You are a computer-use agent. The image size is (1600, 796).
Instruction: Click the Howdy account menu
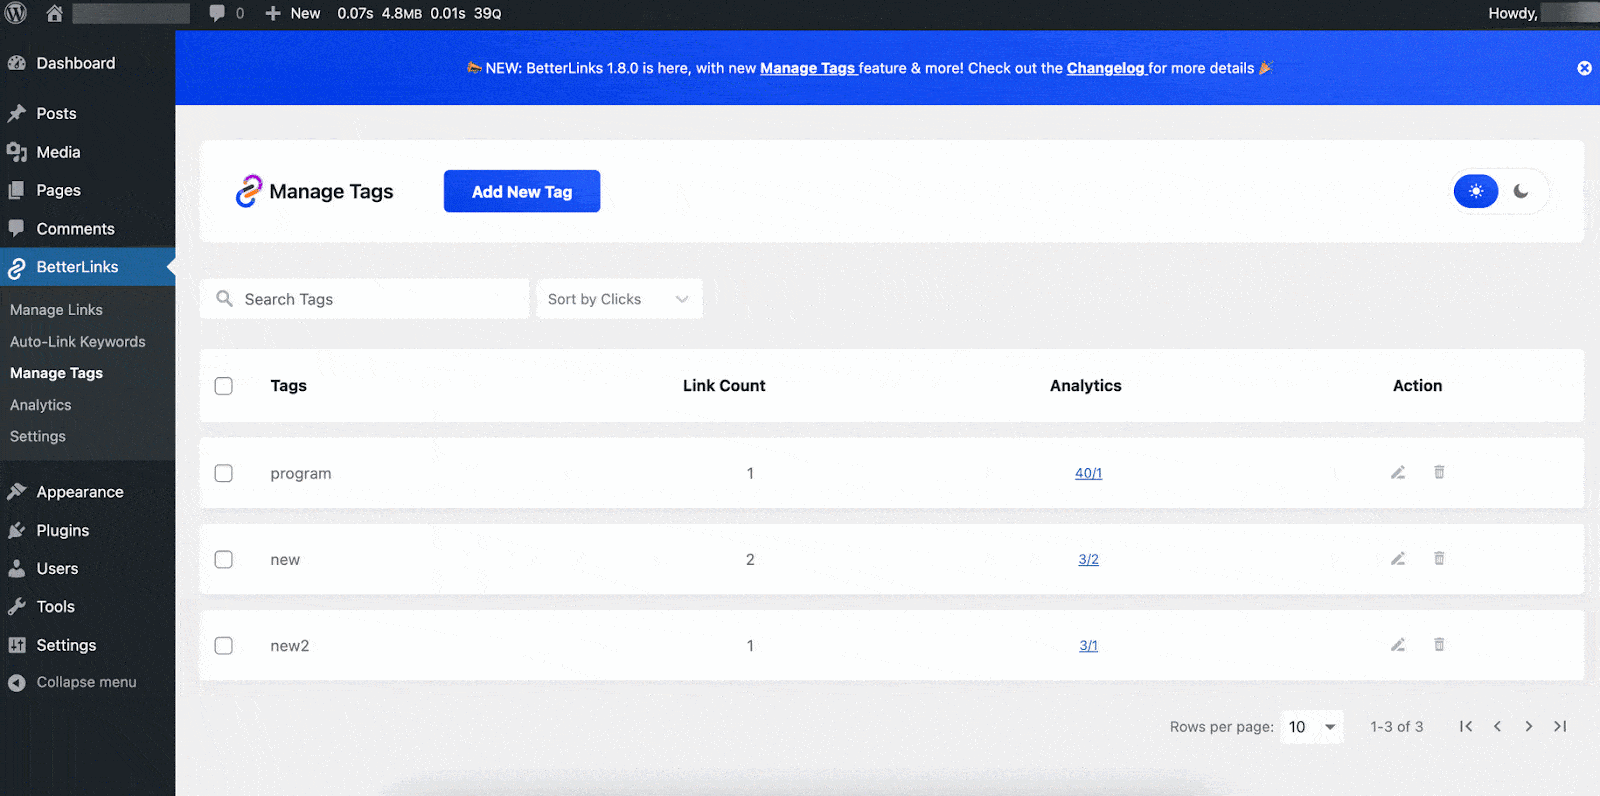[1542, 13]
